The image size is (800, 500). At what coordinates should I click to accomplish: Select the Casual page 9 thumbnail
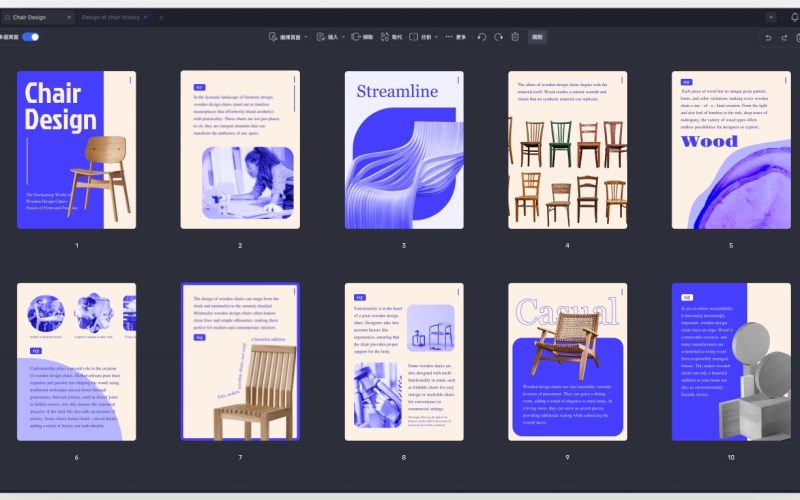[567, 361]
